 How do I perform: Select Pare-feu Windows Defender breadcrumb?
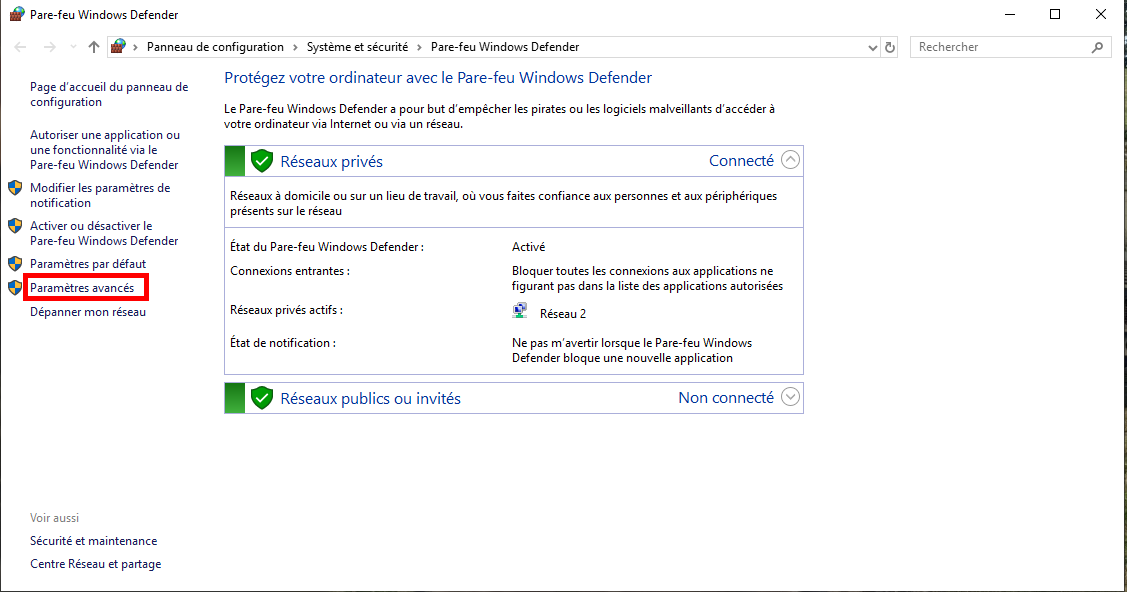click(505, 47)
